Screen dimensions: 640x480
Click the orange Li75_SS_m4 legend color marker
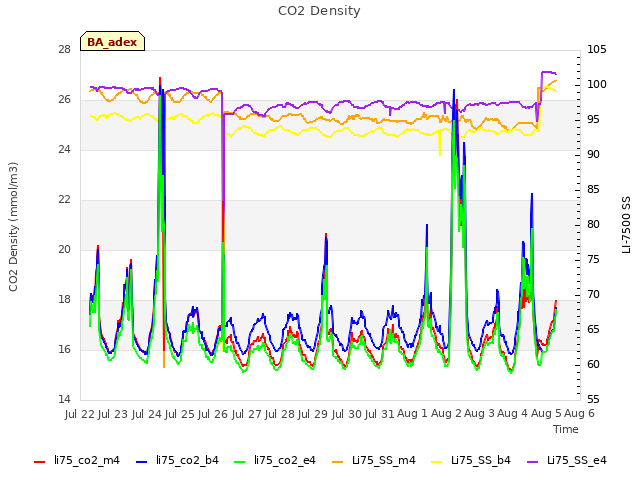coord(338,462)
